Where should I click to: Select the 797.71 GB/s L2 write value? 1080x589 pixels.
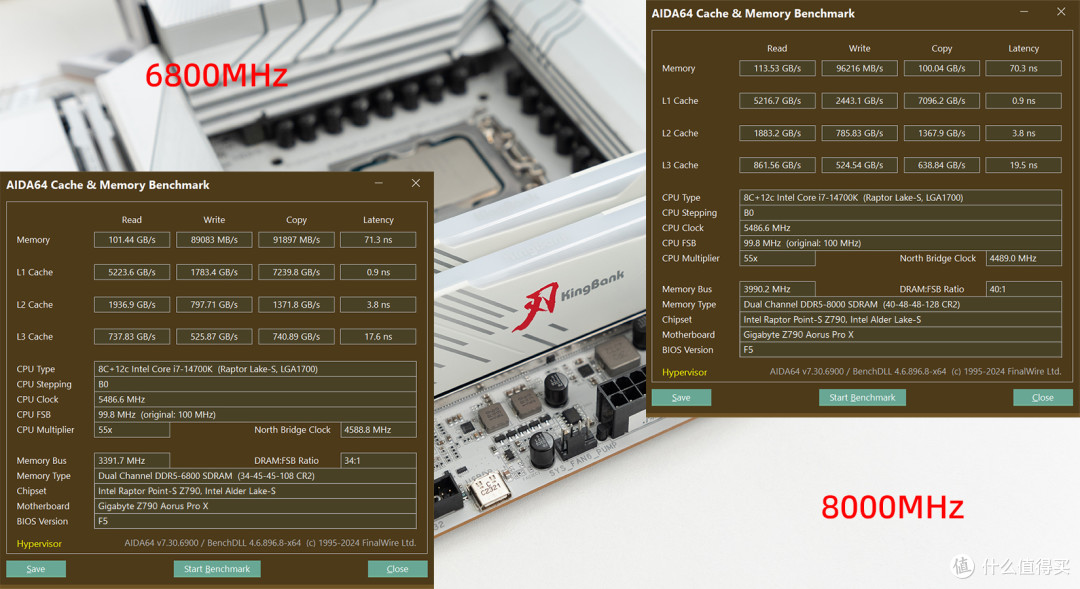pos(214,304)
